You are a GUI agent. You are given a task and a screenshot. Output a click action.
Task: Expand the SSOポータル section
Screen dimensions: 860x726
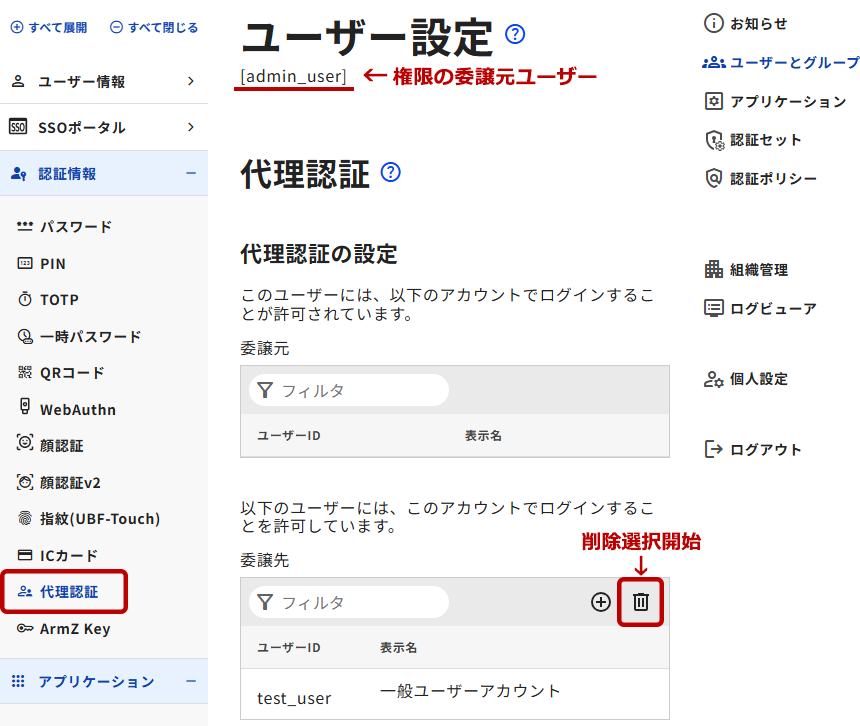pos(103,128)
